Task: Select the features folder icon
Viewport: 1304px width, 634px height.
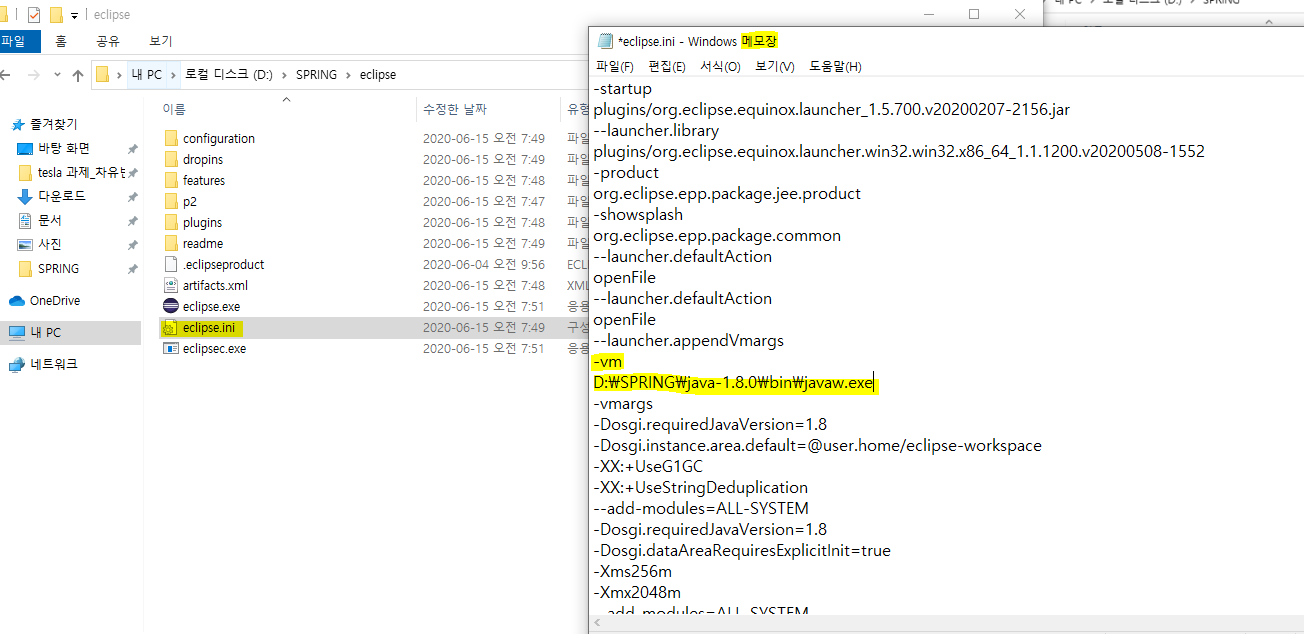Action: 170,180
